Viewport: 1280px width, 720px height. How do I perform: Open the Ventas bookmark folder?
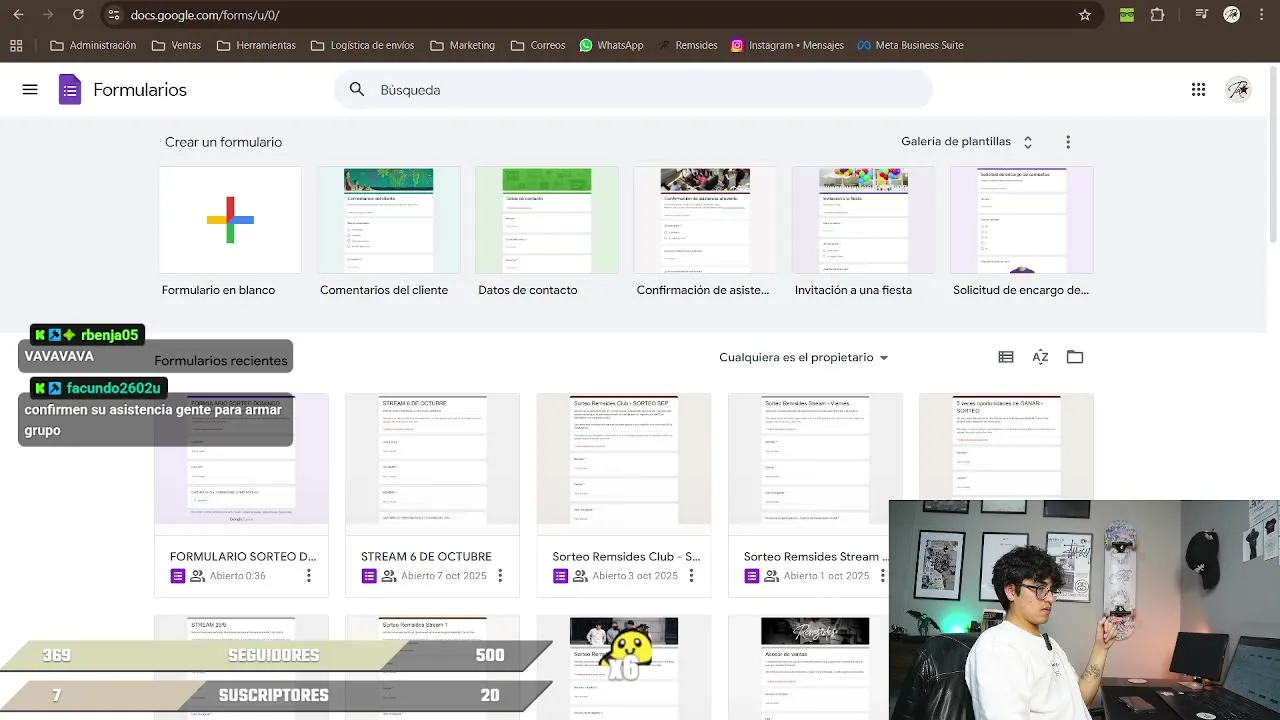click(176, 45)
